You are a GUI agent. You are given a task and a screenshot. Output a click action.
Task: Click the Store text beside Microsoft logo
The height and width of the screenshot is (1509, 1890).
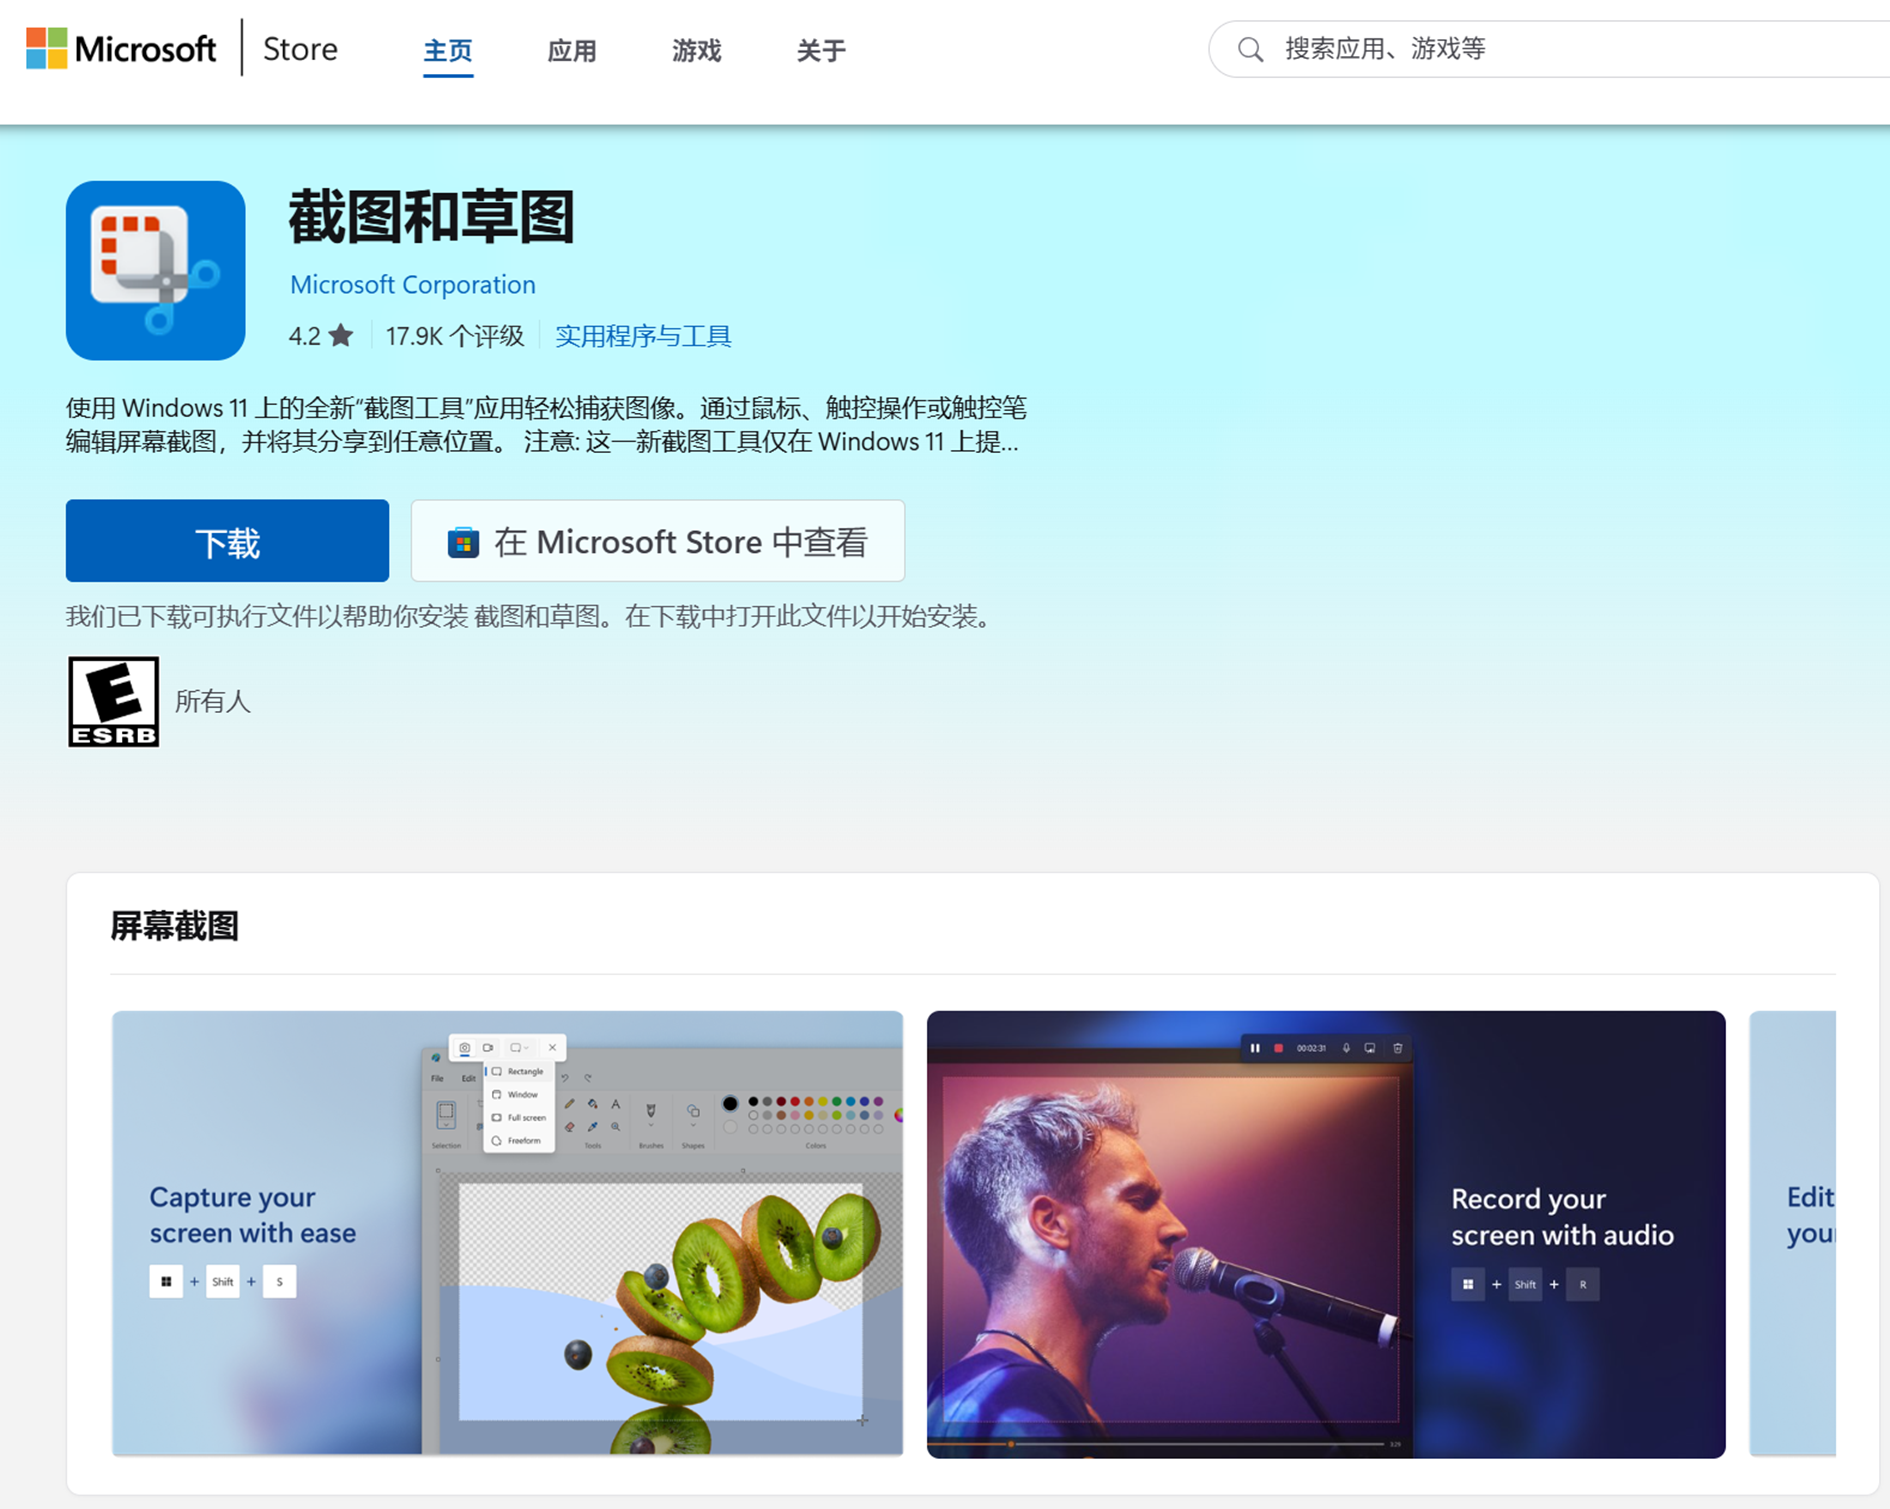[300, 49]
